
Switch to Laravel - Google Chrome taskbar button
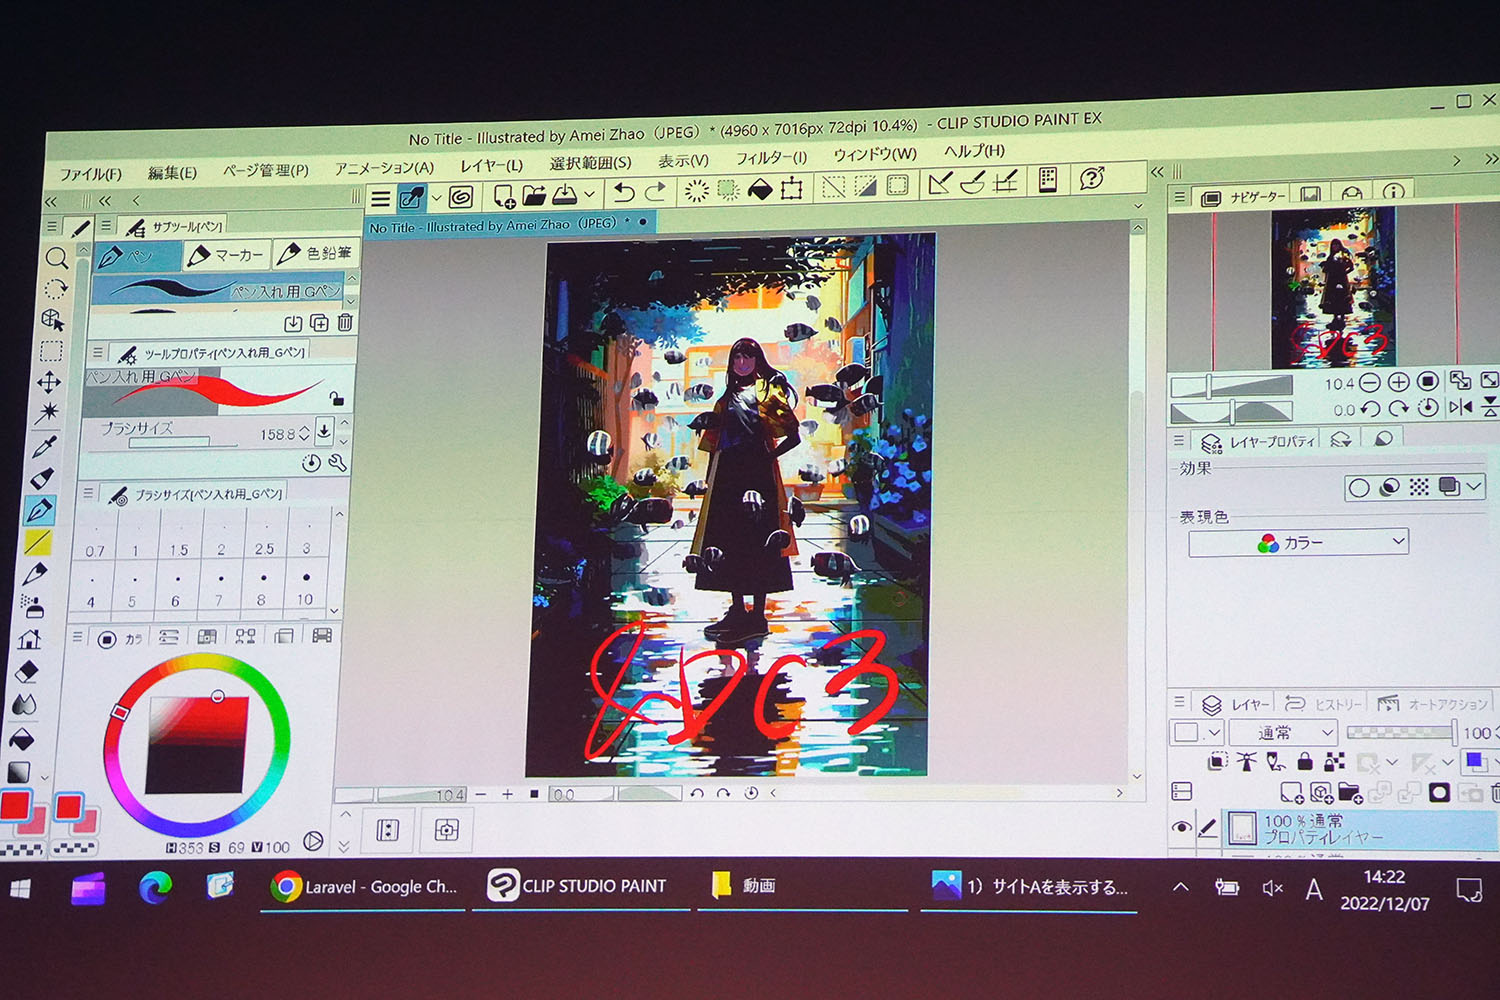coord(364,887)
